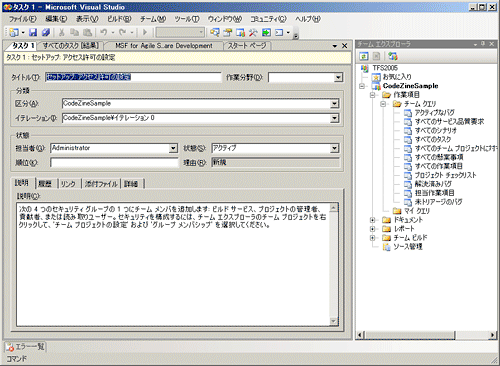
Task: Click the error list icon in bottom panel
Action: coord(10,347)
